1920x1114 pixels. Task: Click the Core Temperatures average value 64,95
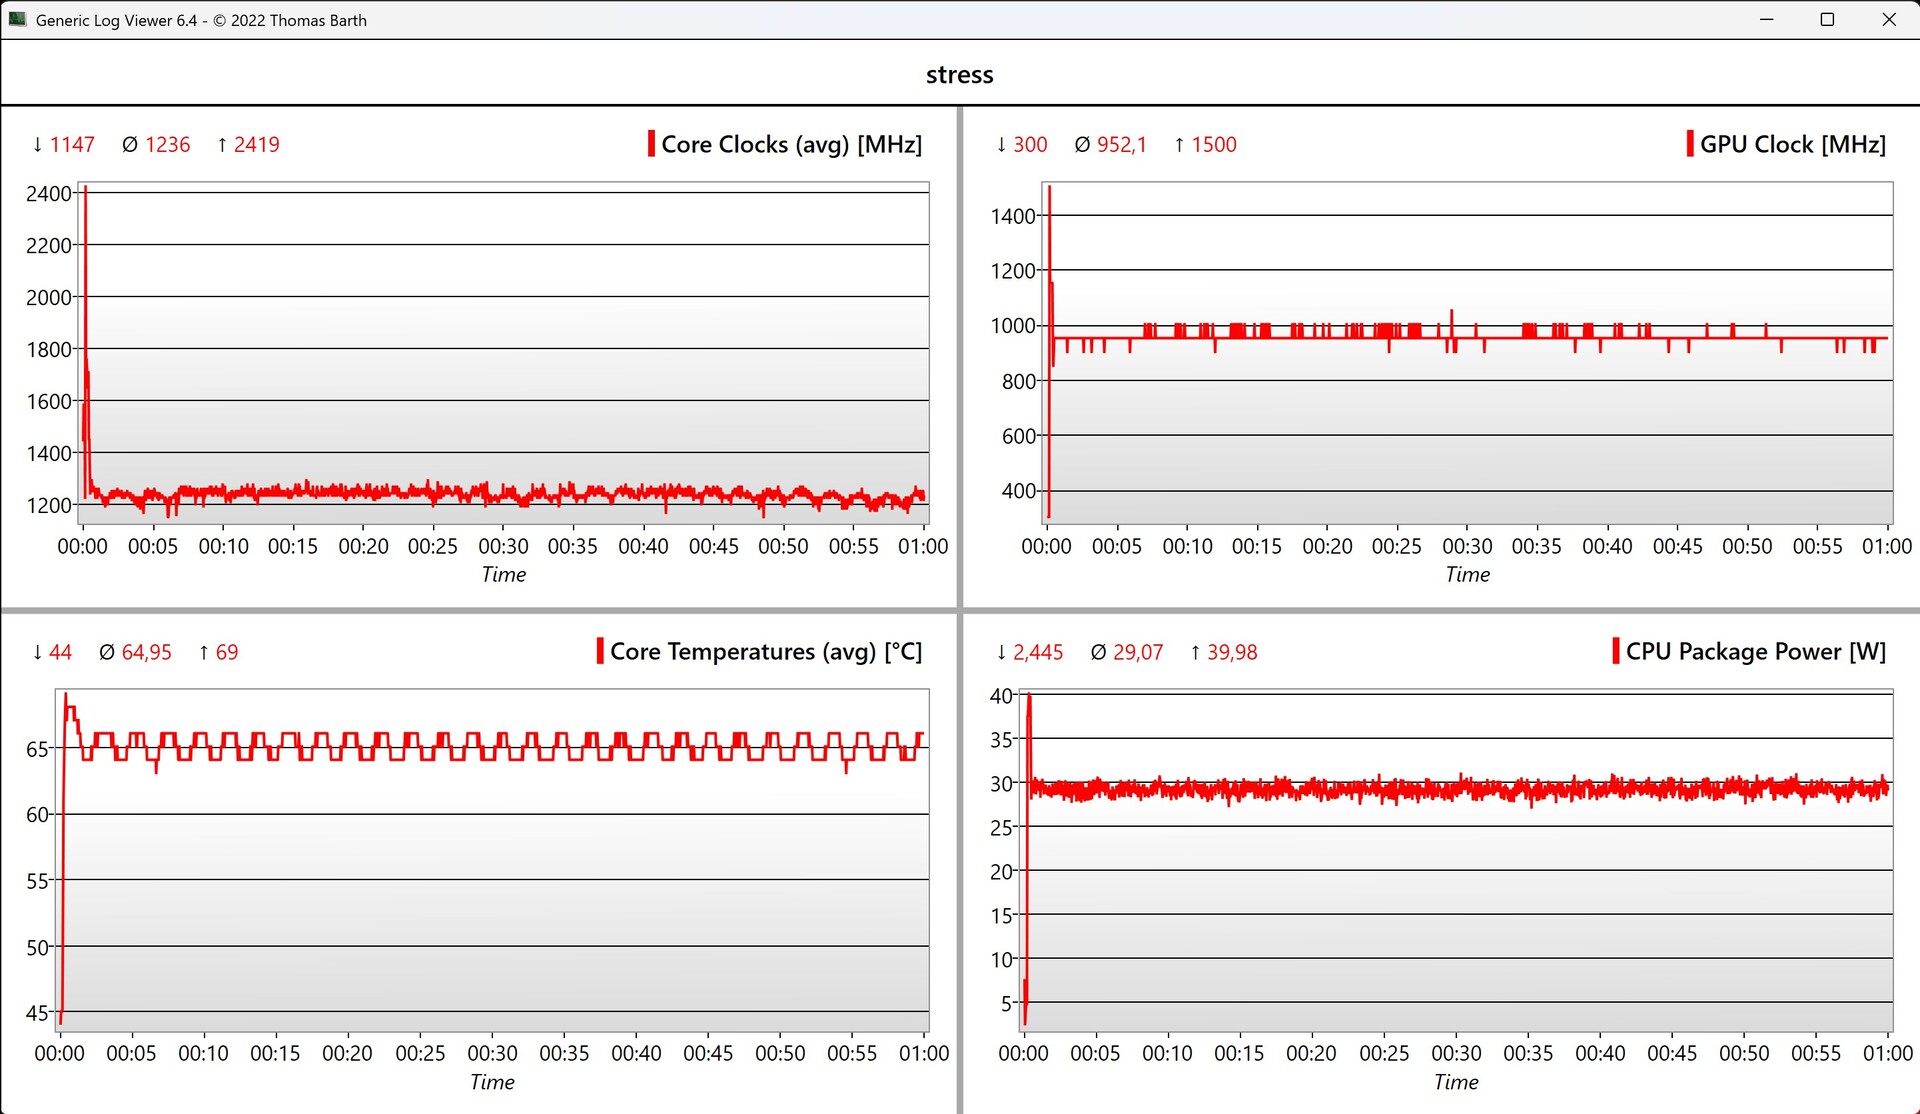(x=146, y=652)
